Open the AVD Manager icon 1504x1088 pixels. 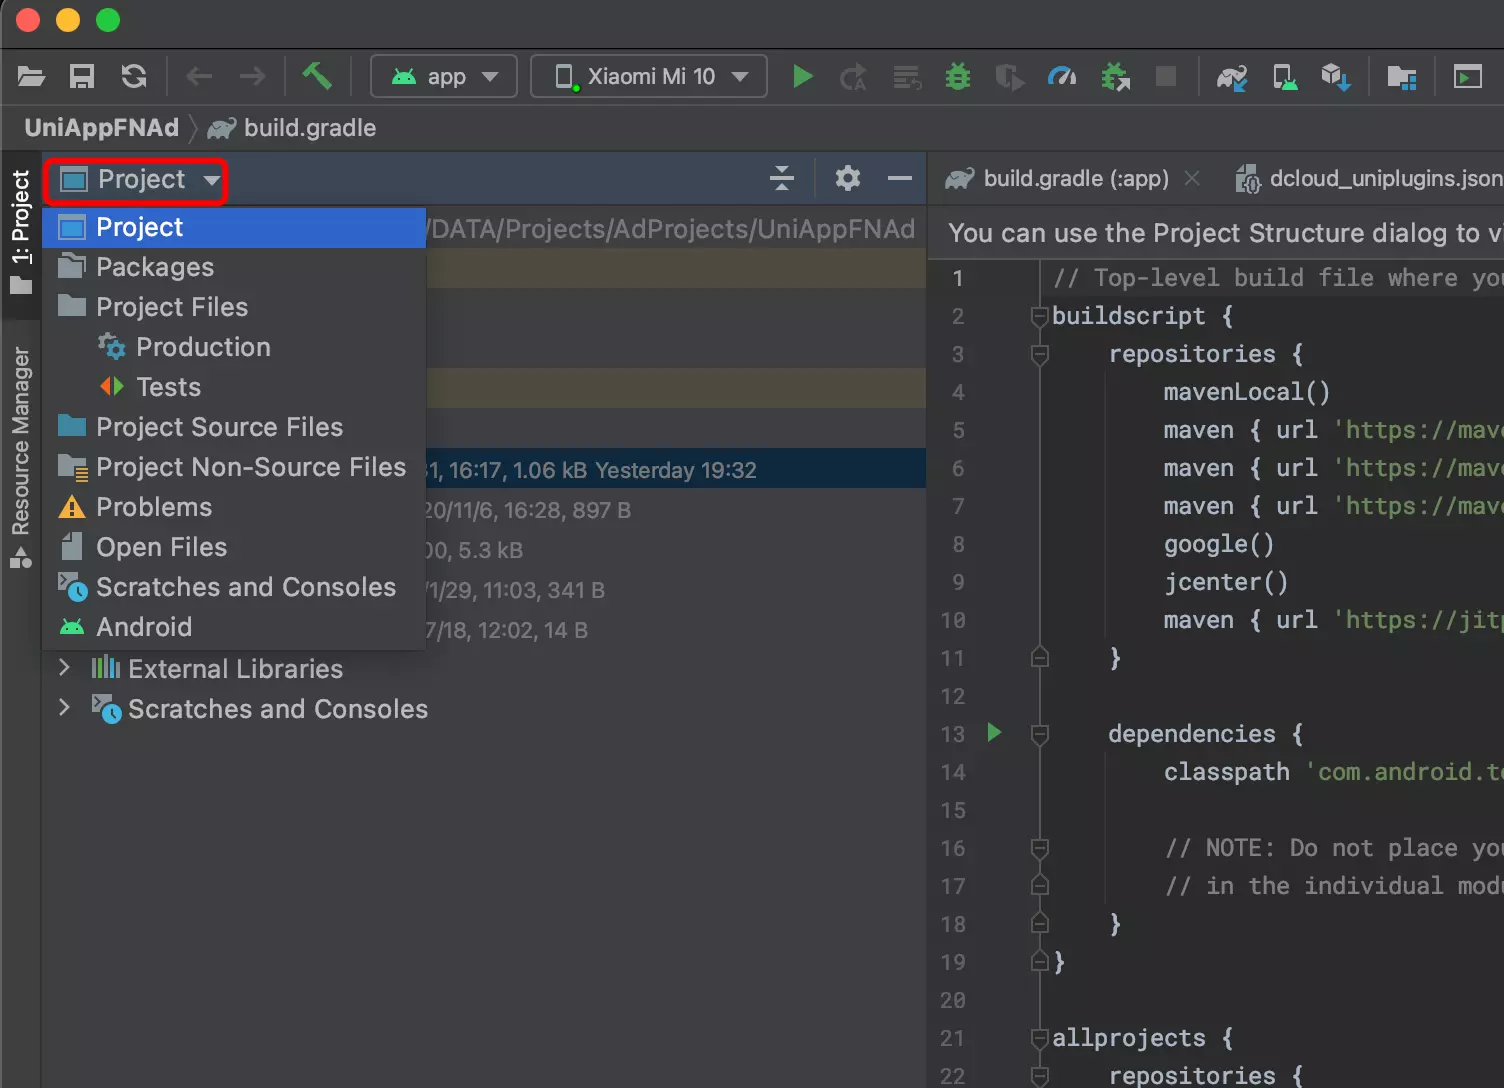click(x=1284, y=77)
